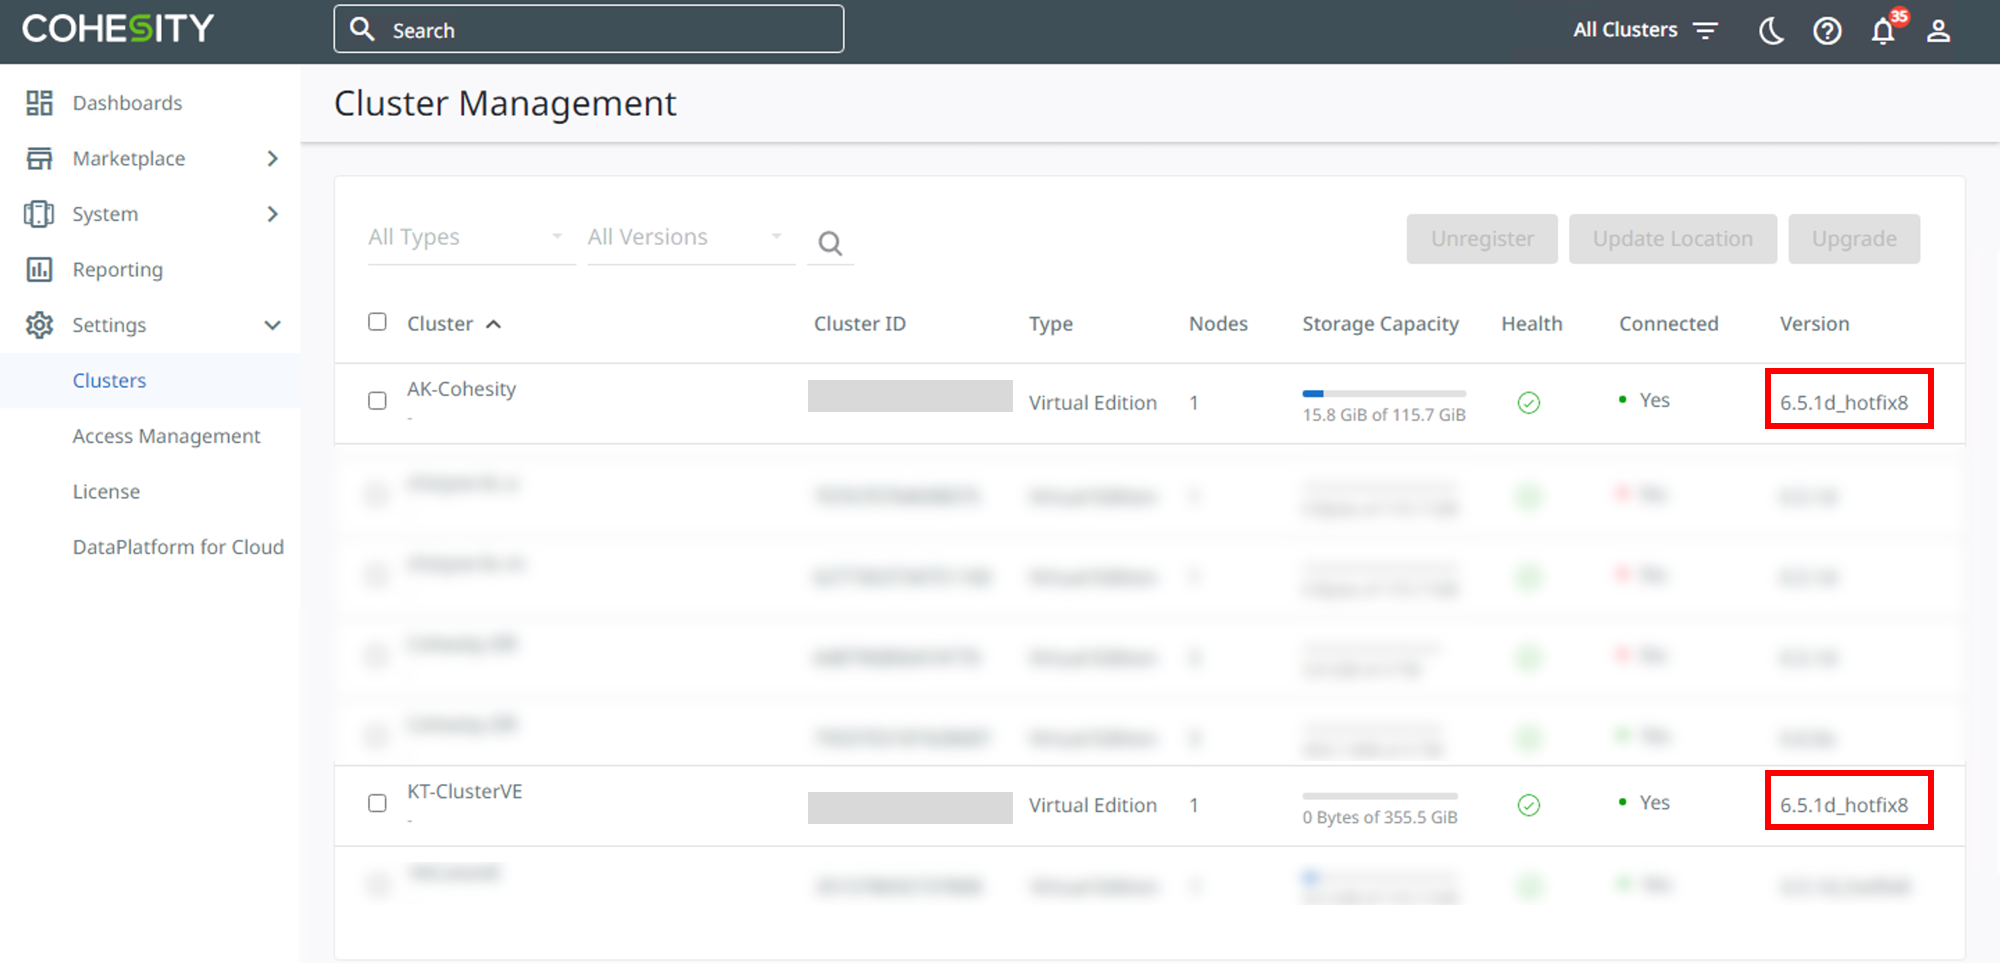The width and height of the screenshot is (2000, 963).
Task: Click the Unregister button
Action: coord(1482,239)
